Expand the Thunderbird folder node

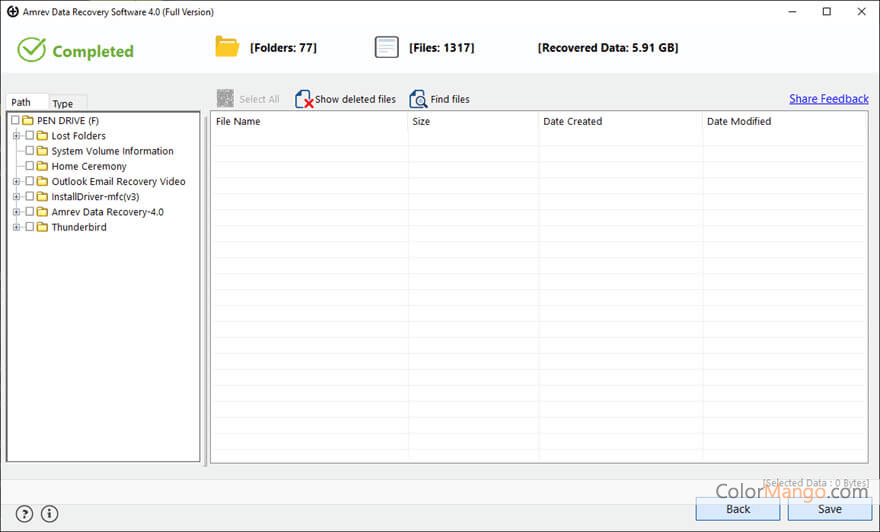click(16, 227)
